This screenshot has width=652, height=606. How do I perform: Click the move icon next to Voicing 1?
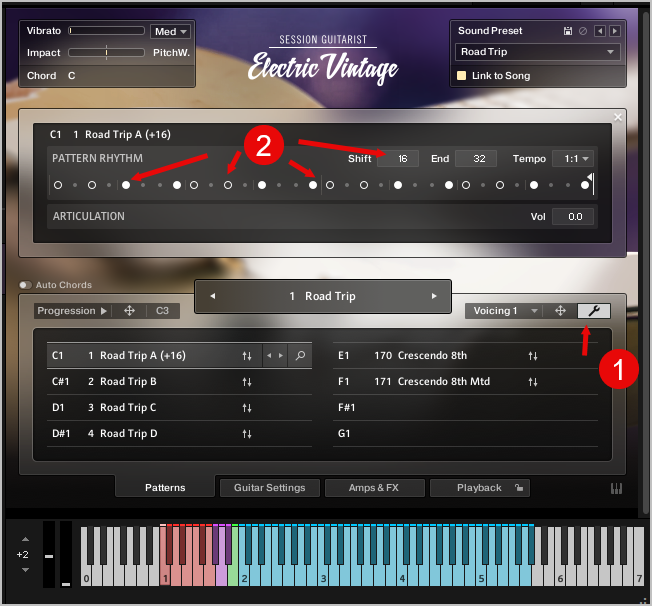pyautogui.click(x=560, y=311)
